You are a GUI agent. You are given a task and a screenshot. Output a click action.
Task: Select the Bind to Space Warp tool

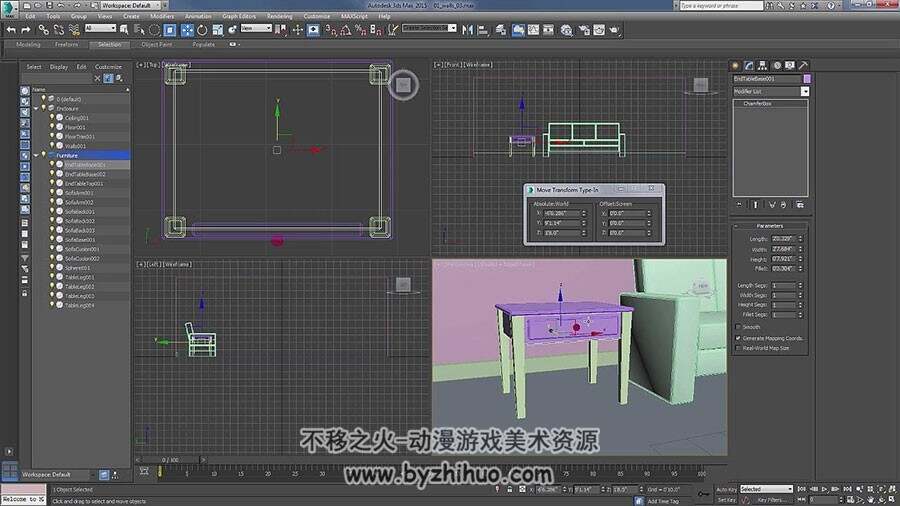click(x=74, y=29)
